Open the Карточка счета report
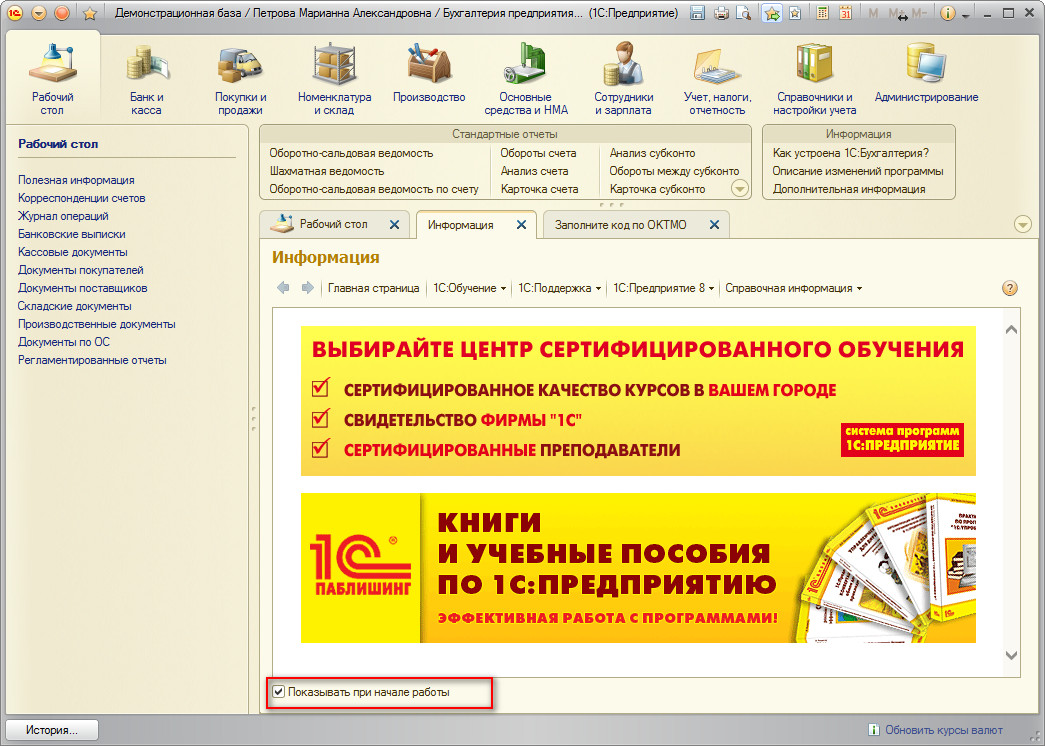 [539, 189]
